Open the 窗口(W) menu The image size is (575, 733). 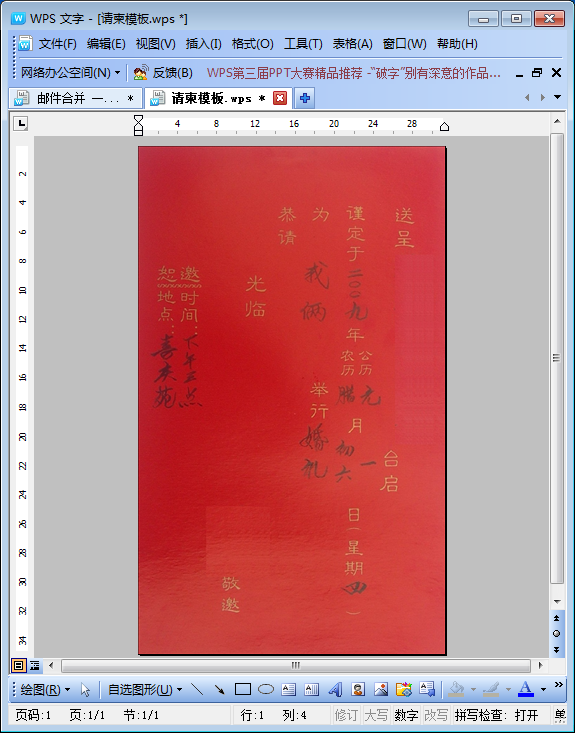(x=404, y=44)
